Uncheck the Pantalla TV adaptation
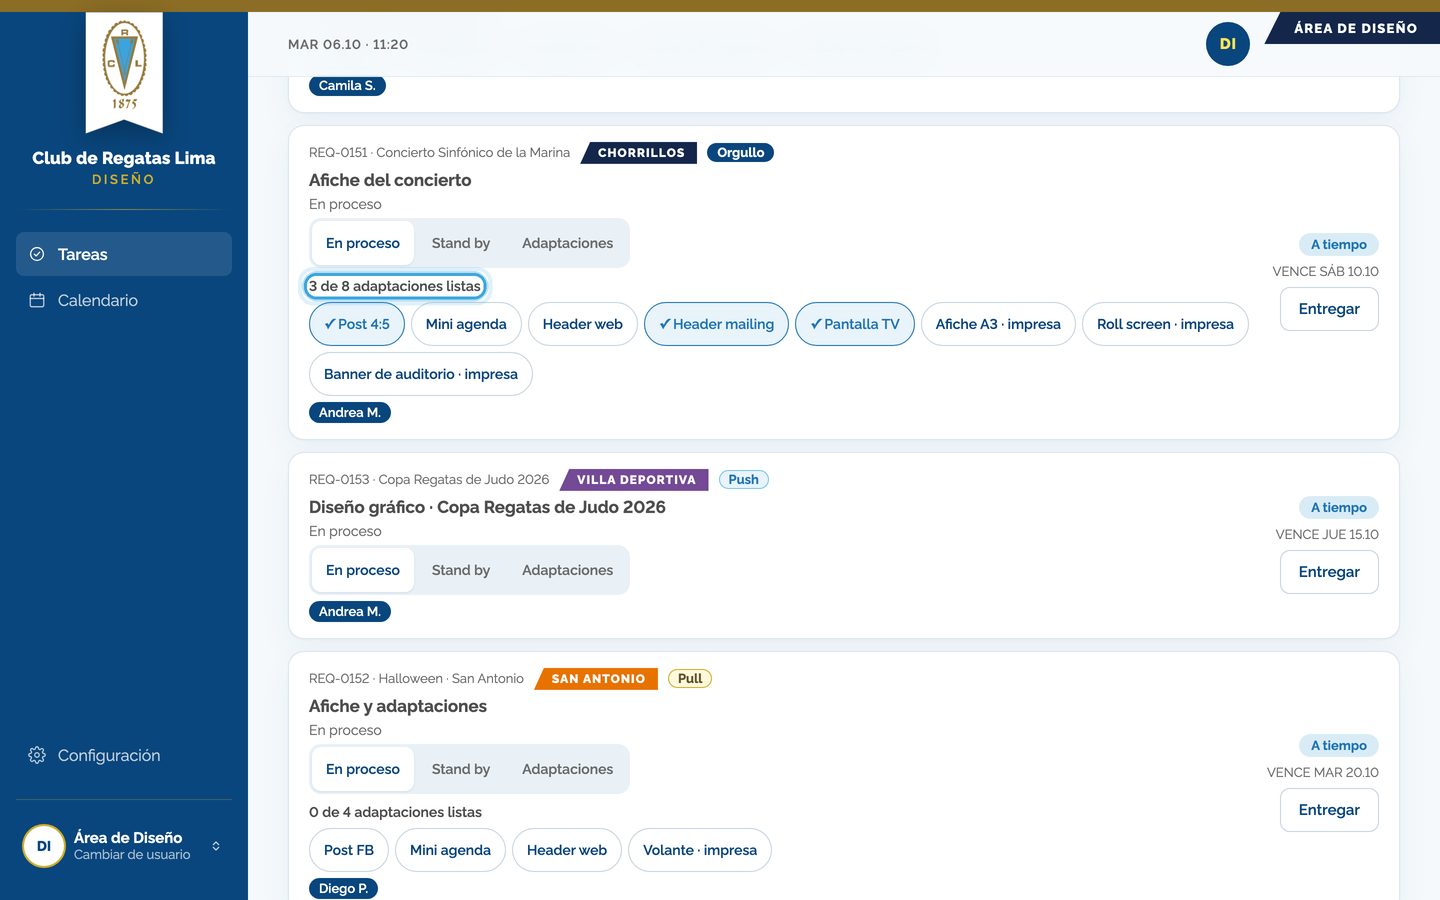 [855, 324]
